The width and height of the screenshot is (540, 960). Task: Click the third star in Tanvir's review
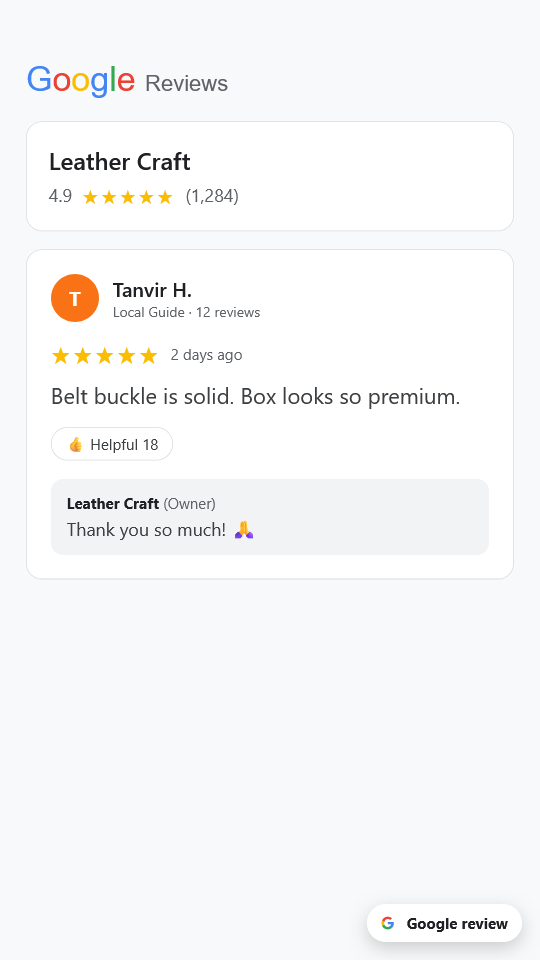point(105,356)
